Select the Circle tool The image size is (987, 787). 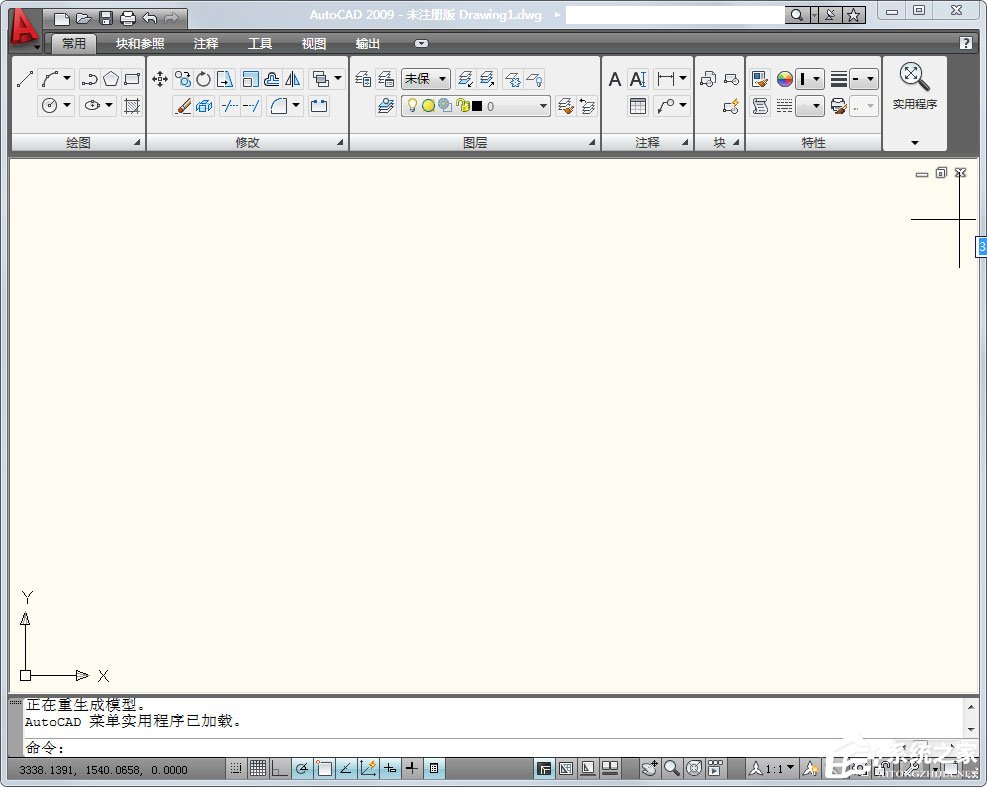50,106
